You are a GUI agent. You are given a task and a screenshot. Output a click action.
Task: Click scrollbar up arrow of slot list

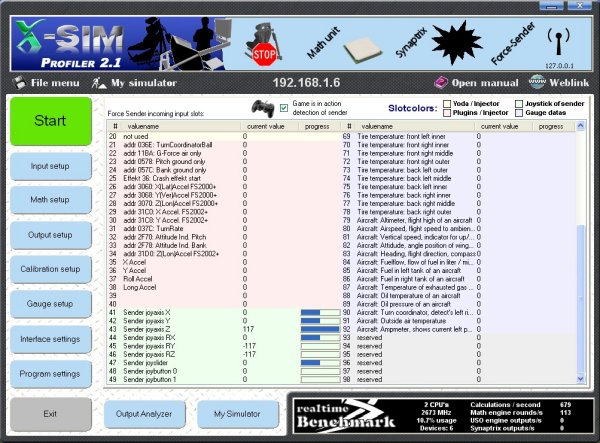pos(580,126)
